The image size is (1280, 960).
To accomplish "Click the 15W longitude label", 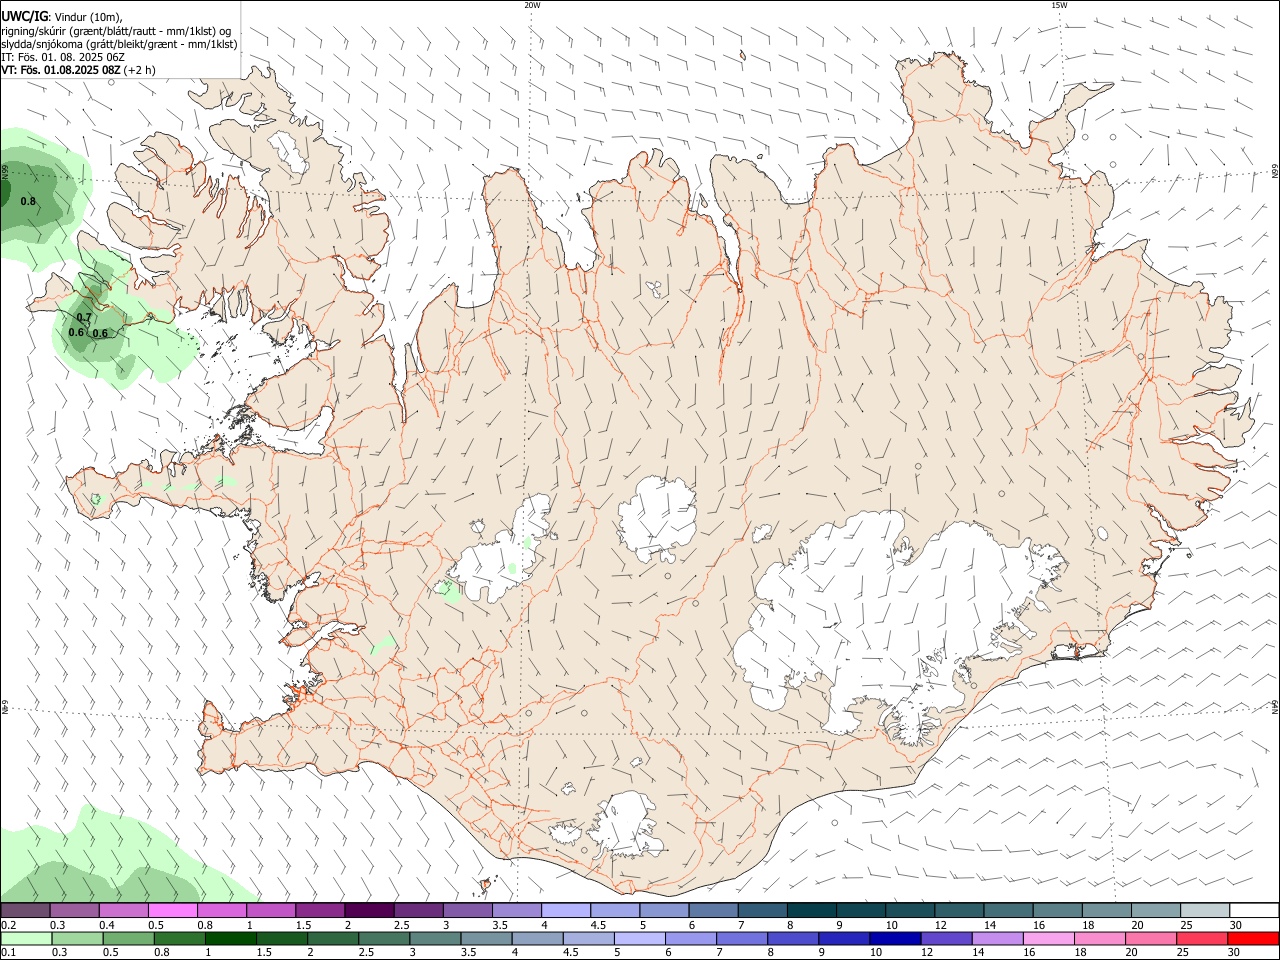I will click(x=1059, y=5).
